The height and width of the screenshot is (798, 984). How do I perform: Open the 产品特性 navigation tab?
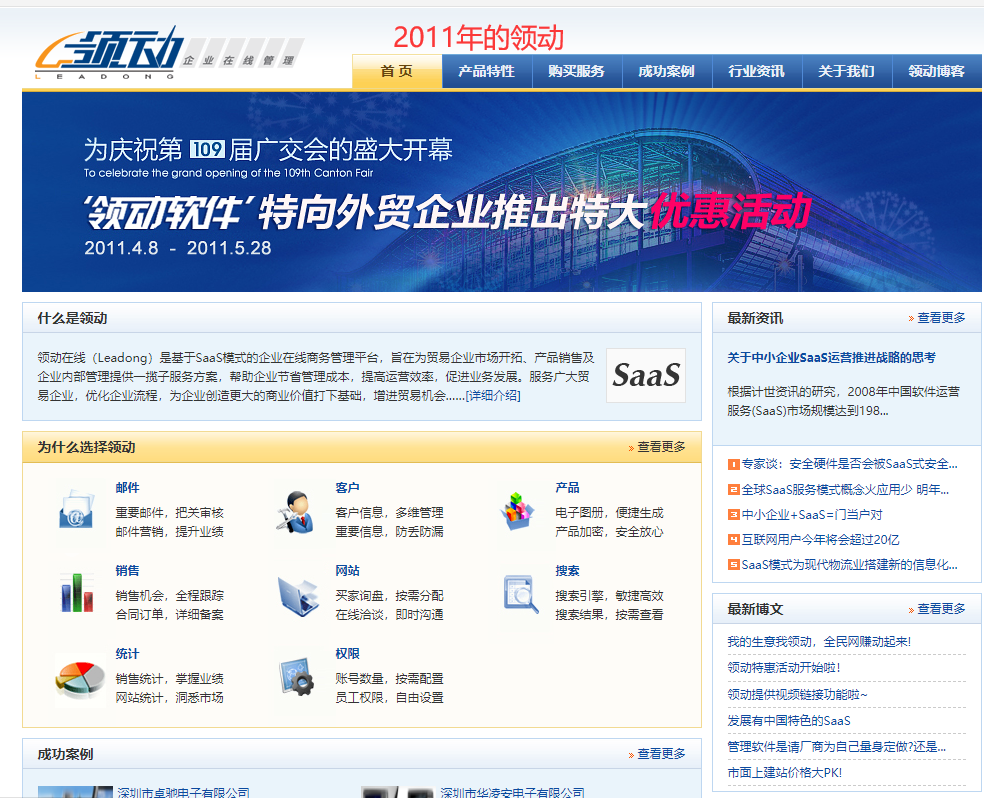tap(486, 71)
